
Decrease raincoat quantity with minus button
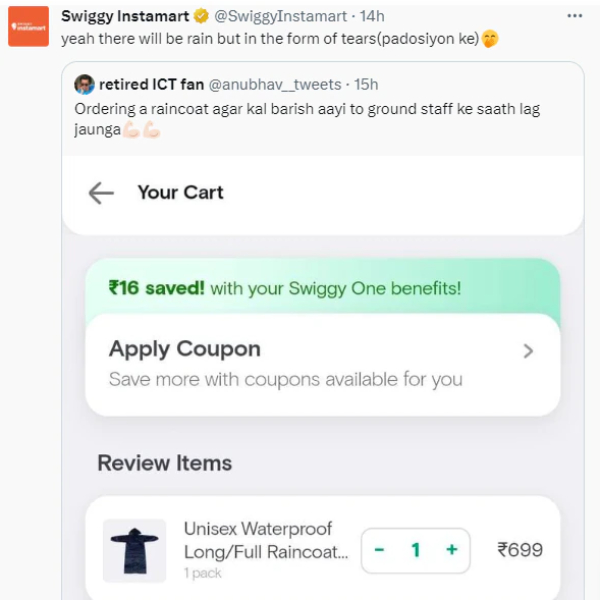(x=379, y=549)
